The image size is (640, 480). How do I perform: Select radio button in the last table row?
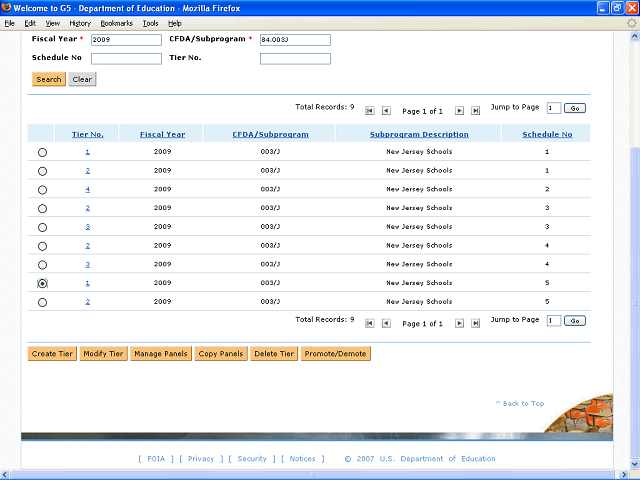pos(42,302)
